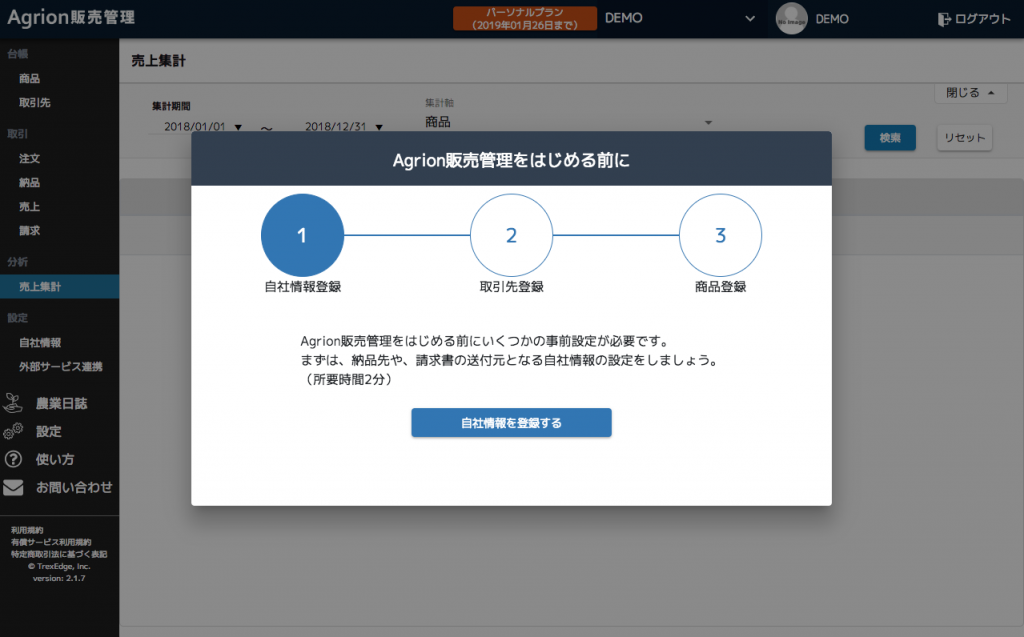Click the version: 2.1.7 text
The width and height of the screenshot is (1024, 637).
pyautogui.click(x=59, y=578)
